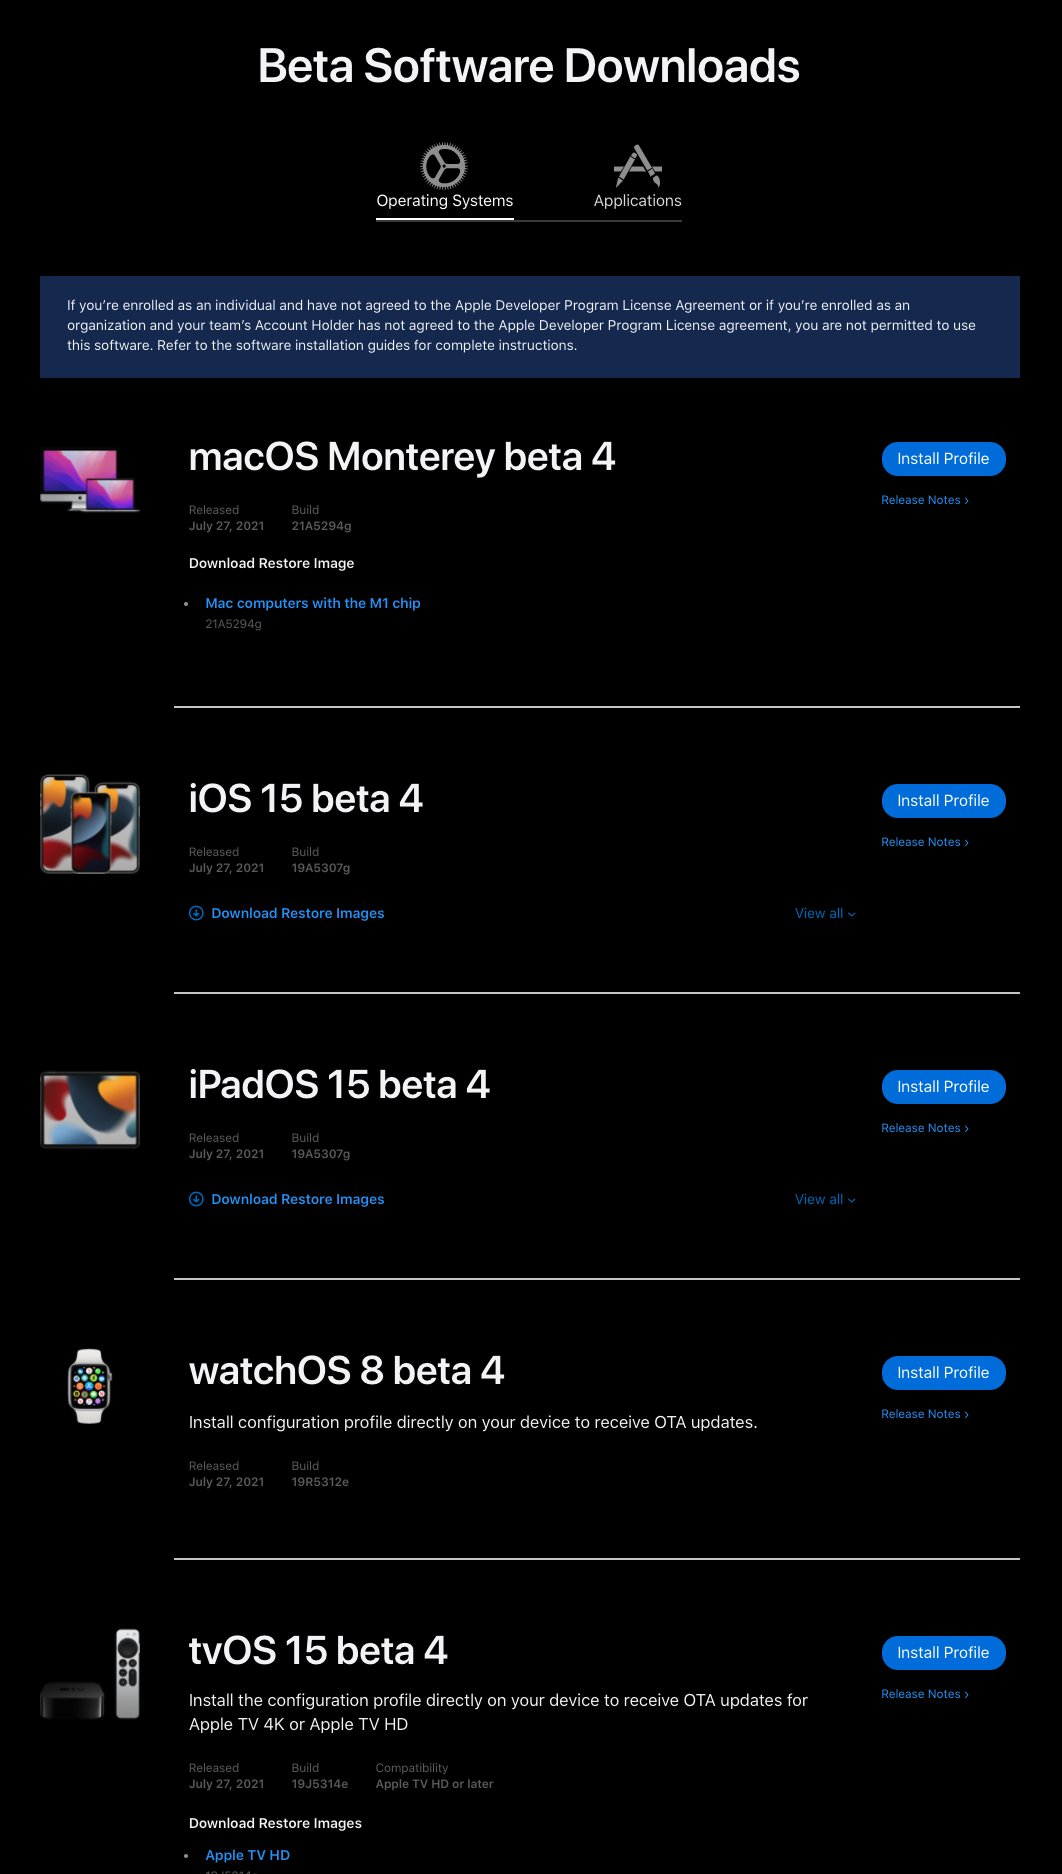
Task: Expand View all for iOS 15 beta 4
Action: coord(825,913)
